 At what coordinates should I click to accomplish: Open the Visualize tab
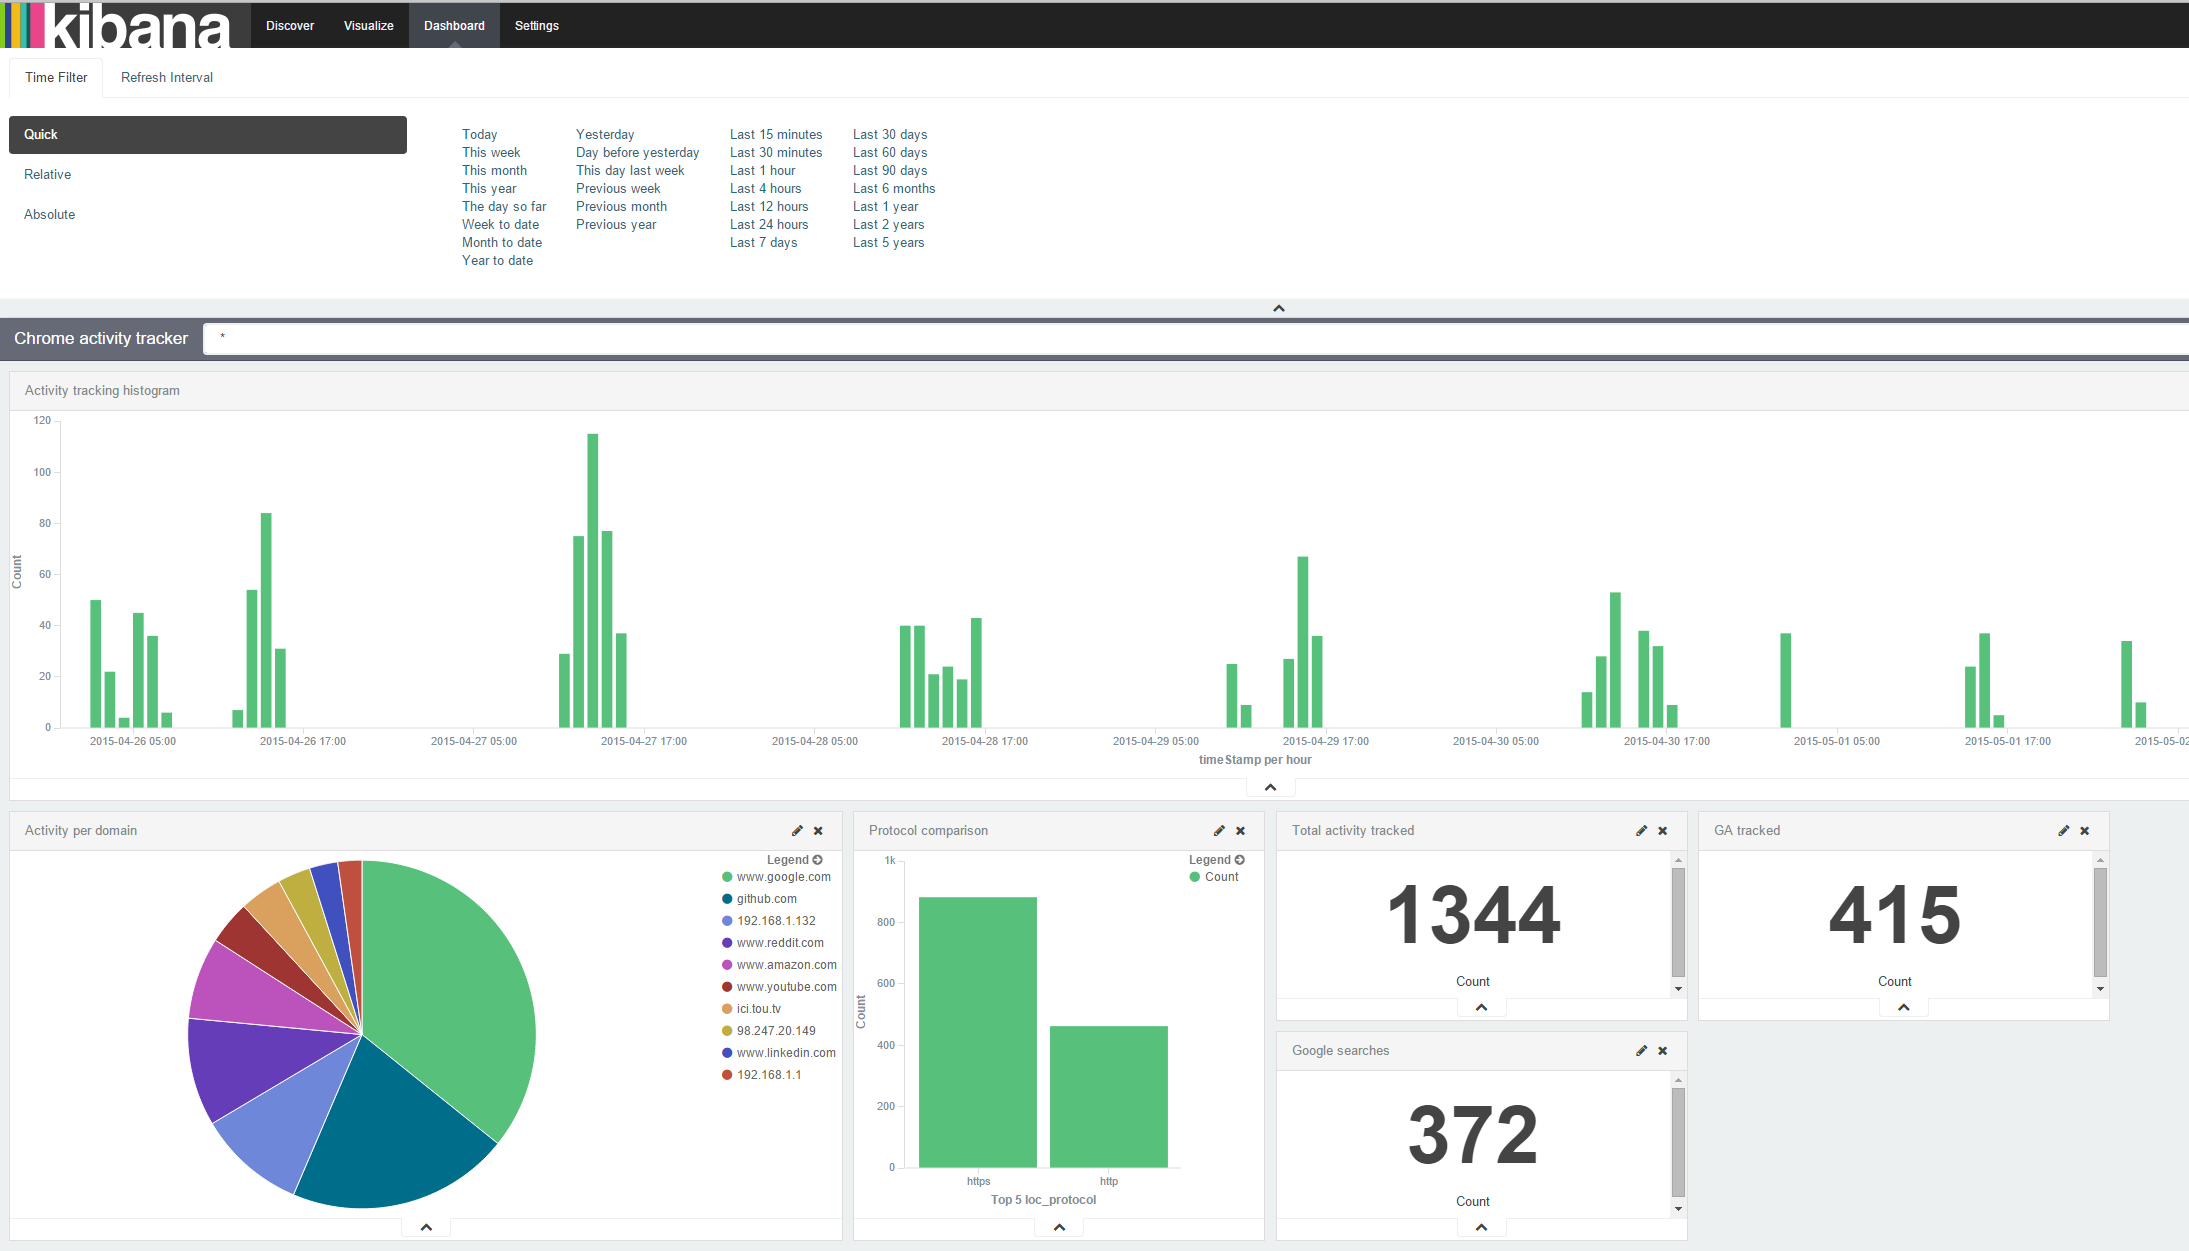click(x=368, y=26)
